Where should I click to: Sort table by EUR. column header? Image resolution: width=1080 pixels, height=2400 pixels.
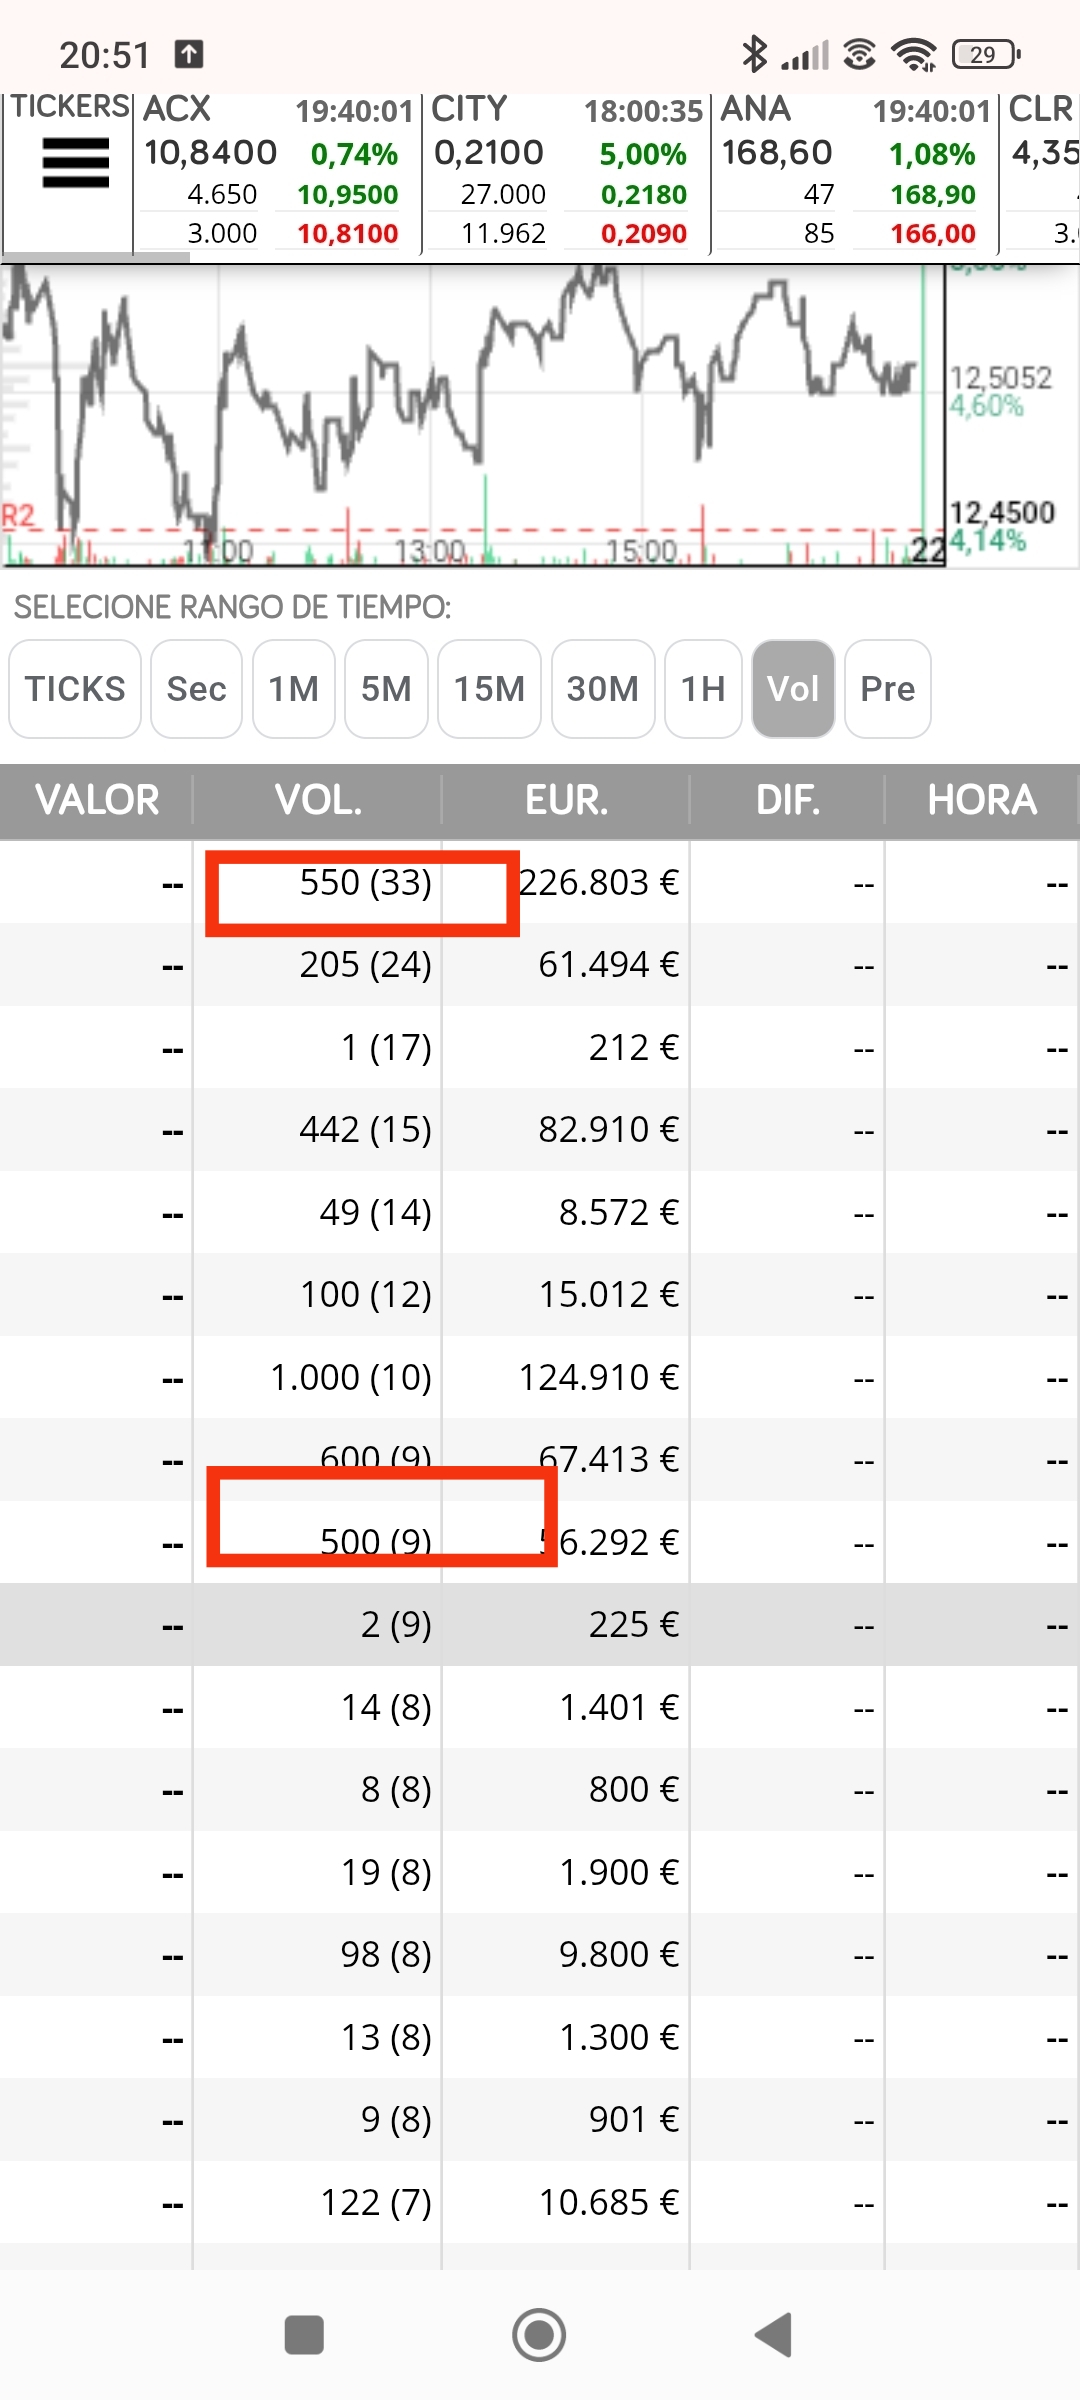[x=566, y=800]
